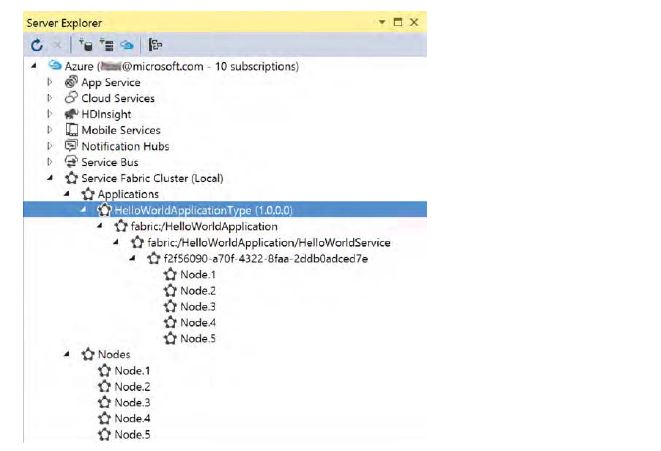Collapse the Nodes tree arrow
661x451 pixels.
point(67,354)
